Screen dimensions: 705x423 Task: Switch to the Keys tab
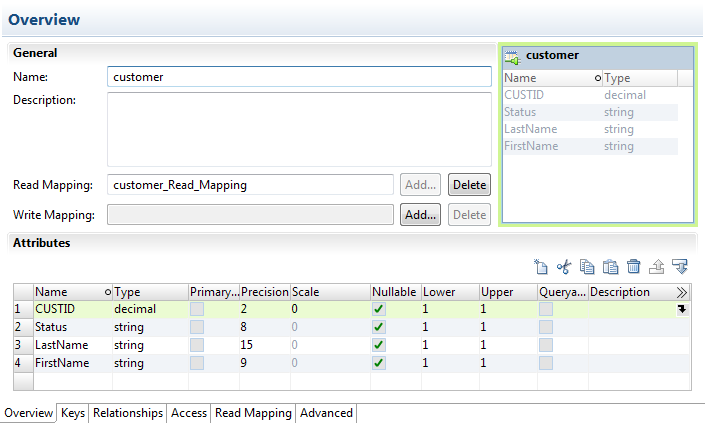click(x=74, y=413)
